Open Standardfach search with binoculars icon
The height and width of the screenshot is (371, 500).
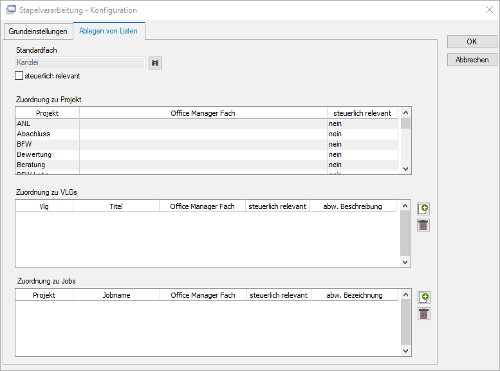155,63
